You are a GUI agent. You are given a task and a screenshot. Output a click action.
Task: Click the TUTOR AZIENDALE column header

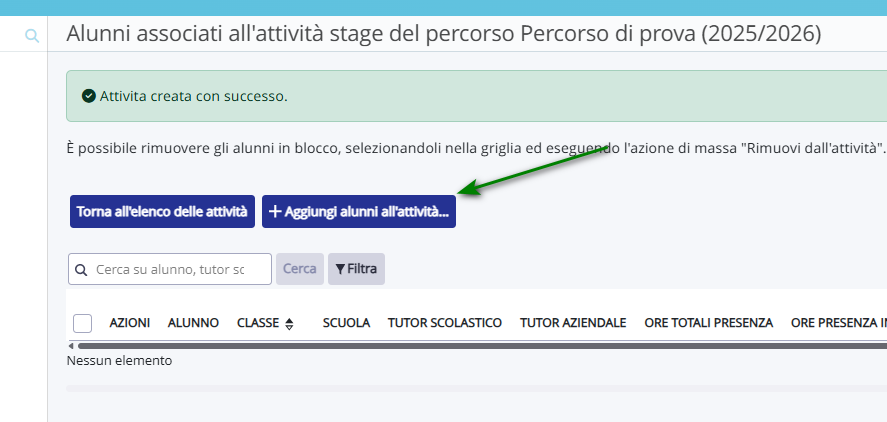tap(573, 323)
